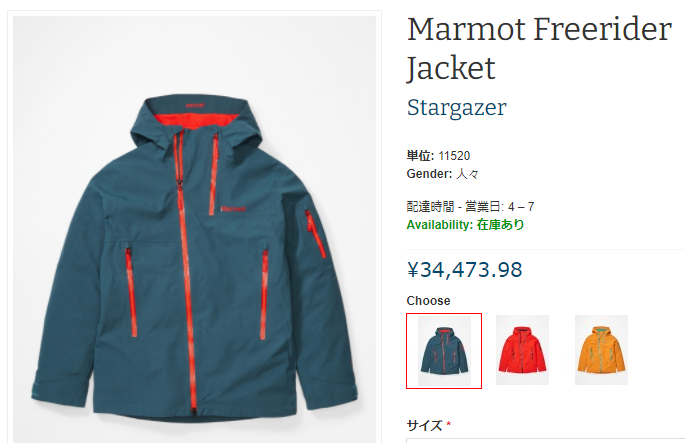Click the サイズ field label
Screen dimensions: 685x443
pos(424,425)
